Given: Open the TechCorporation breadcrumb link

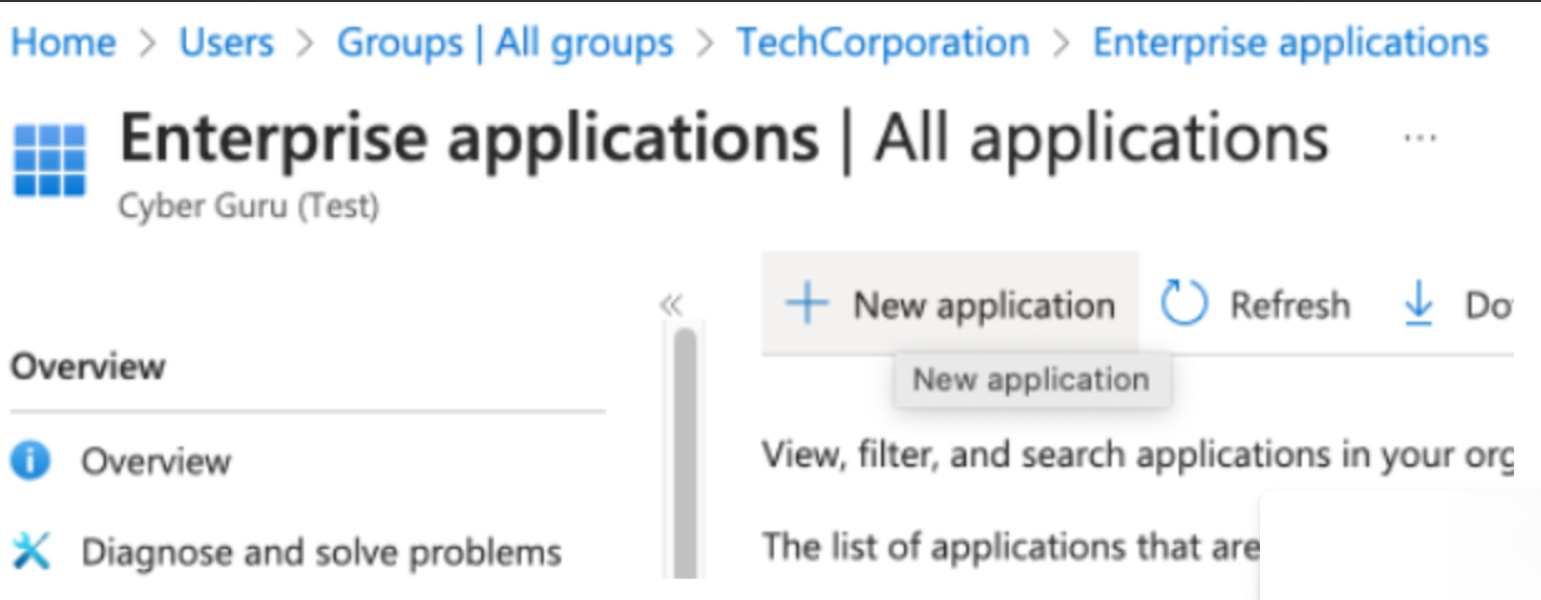Looking at the screenshot, I should point(883,41).
